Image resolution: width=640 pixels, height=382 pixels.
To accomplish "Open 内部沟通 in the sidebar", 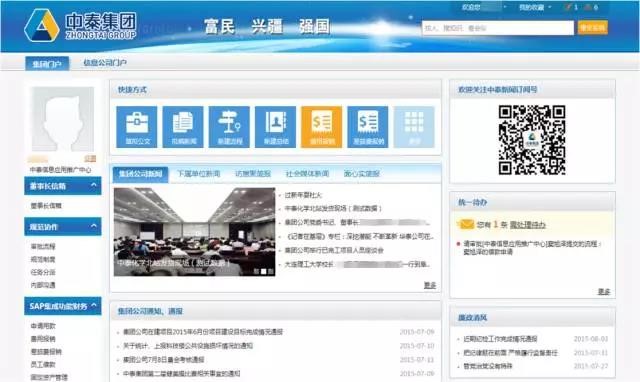I will tap(43, 285).
